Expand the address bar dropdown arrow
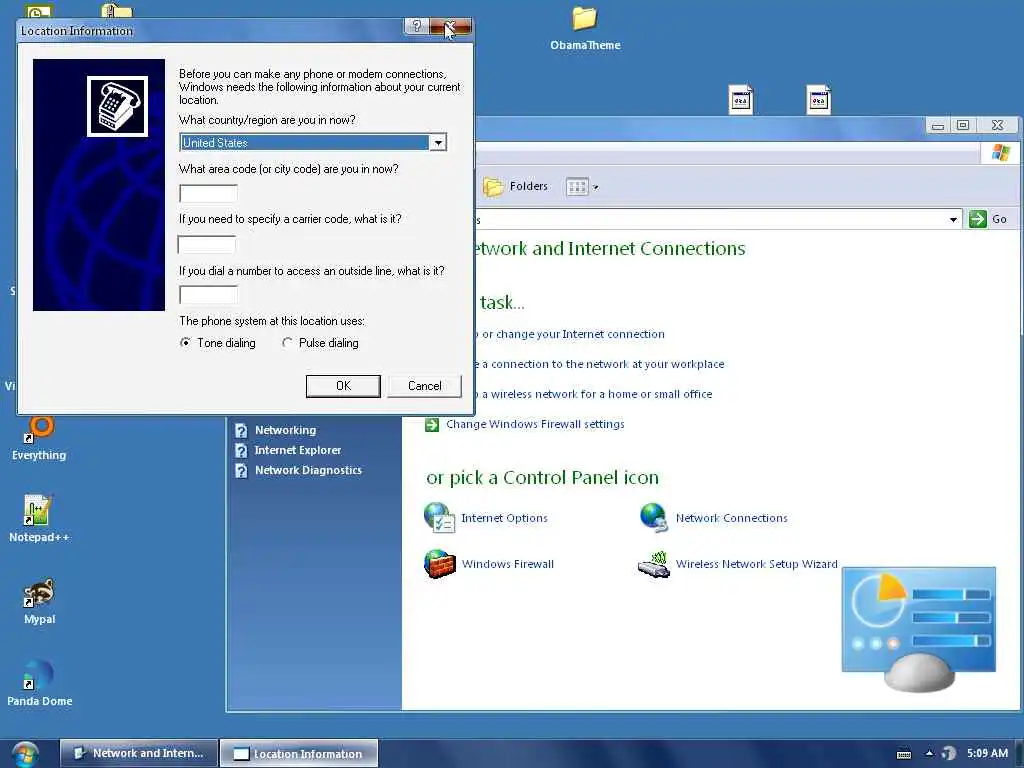This screenshot has height=768, width=1024. (953, 219)
